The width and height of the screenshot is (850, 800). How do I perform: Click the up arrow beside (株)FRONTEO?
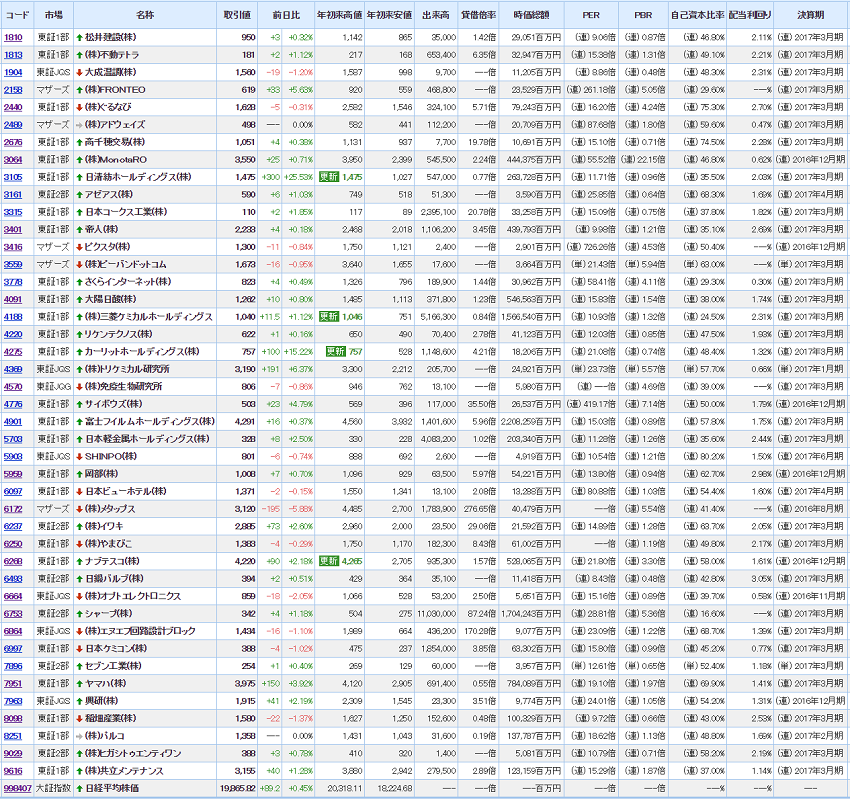(x=79, y=90)
